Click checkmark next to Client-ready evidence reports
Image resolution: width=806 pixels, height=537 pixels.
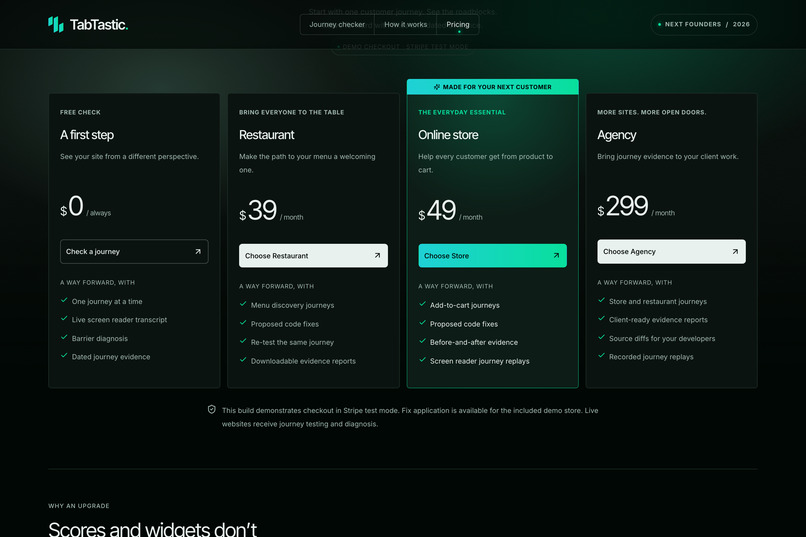(601, 319)
